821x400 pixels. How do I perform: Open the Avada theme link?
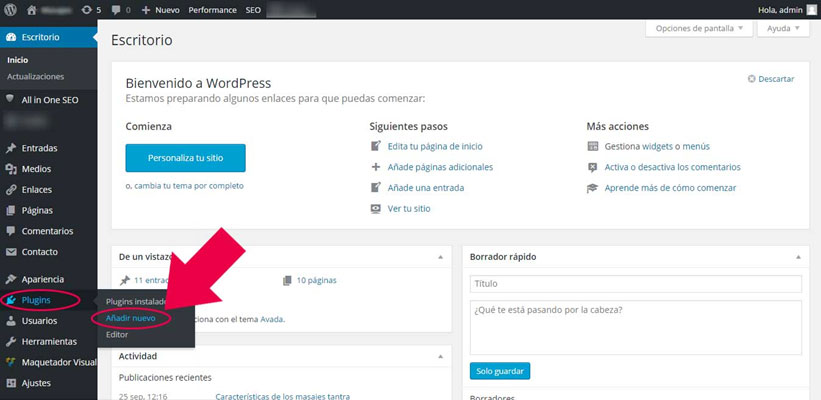272,319
